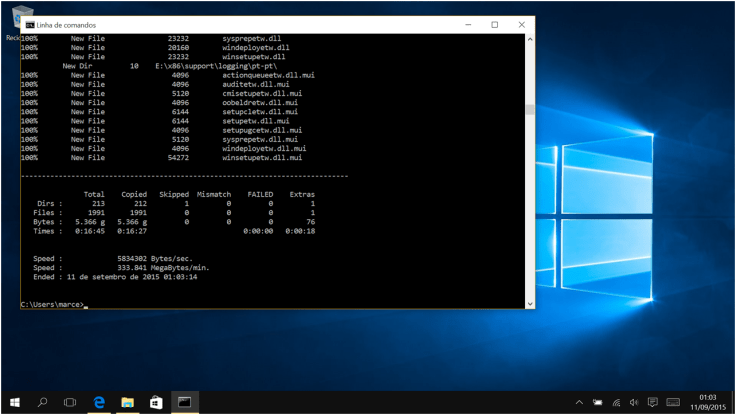Open the clock and date flyout
The width and height of the screenshot is (736, 415).
707,402
